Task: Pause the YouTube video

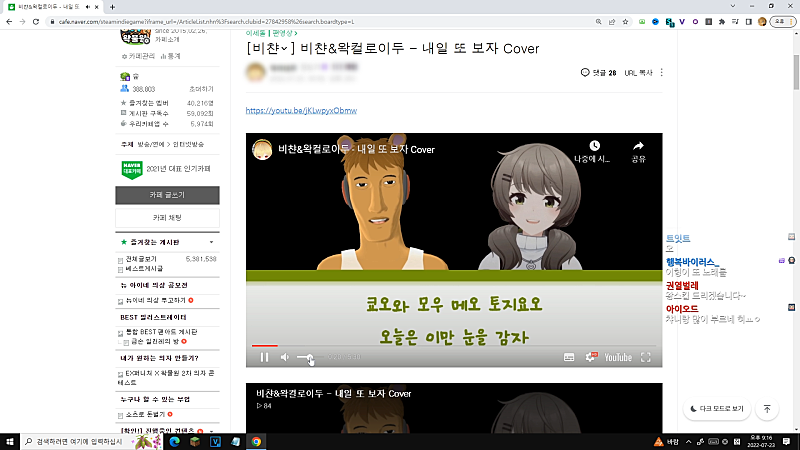Action: tap(264, 358)
